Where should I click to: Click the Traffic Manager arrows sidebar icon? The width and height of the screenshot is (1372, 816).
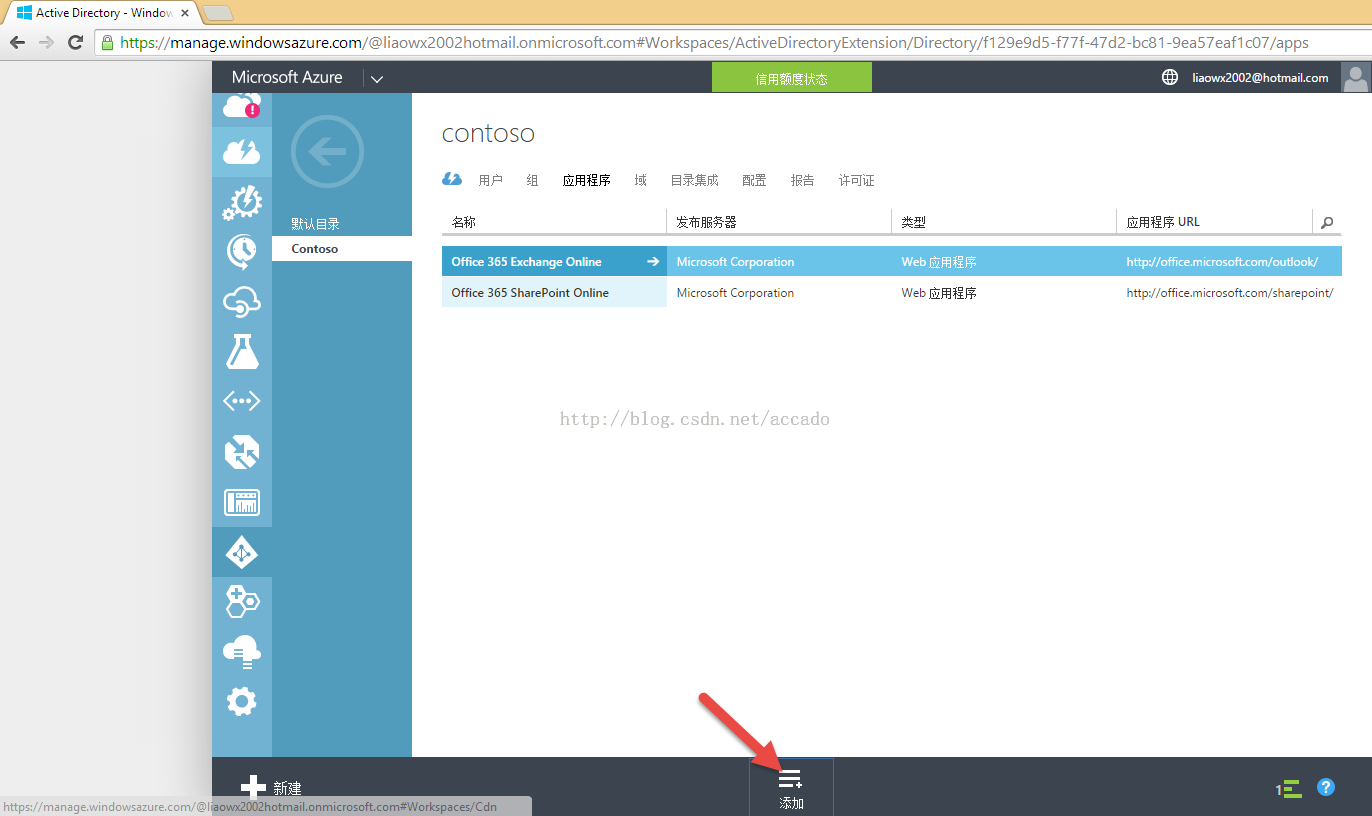241,452
